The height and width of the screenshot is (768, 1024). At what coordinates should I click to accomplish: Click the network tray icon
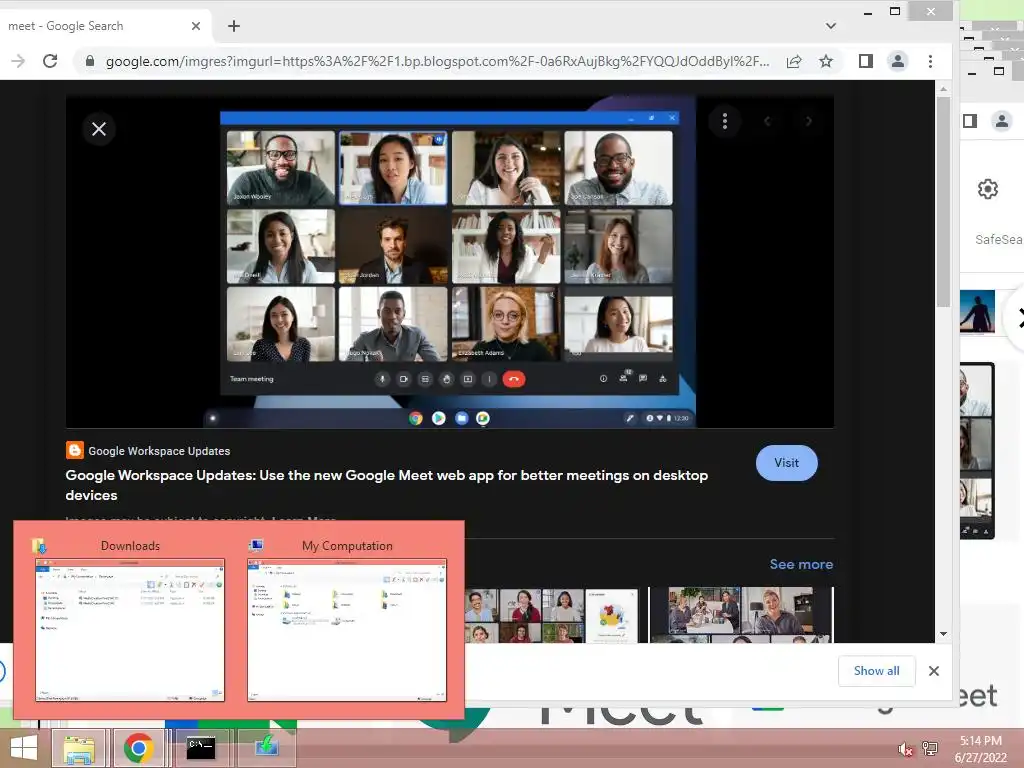pyautogui.click(x=930, y=749)
